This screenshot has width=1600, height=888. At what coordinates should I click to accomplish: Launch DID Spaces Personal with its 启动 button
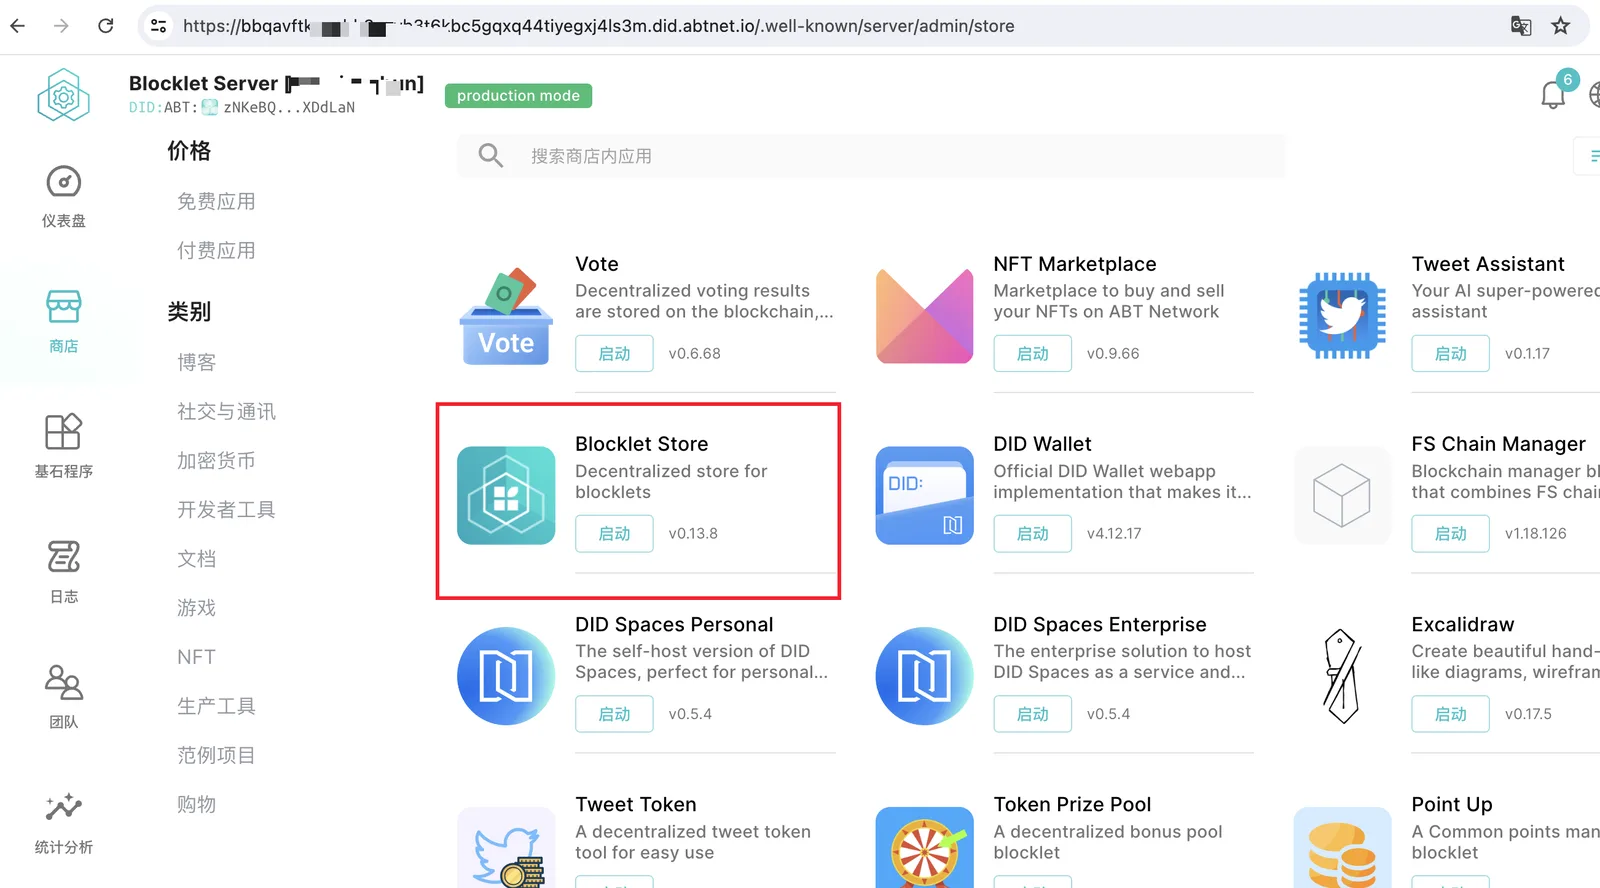point(614,715)
